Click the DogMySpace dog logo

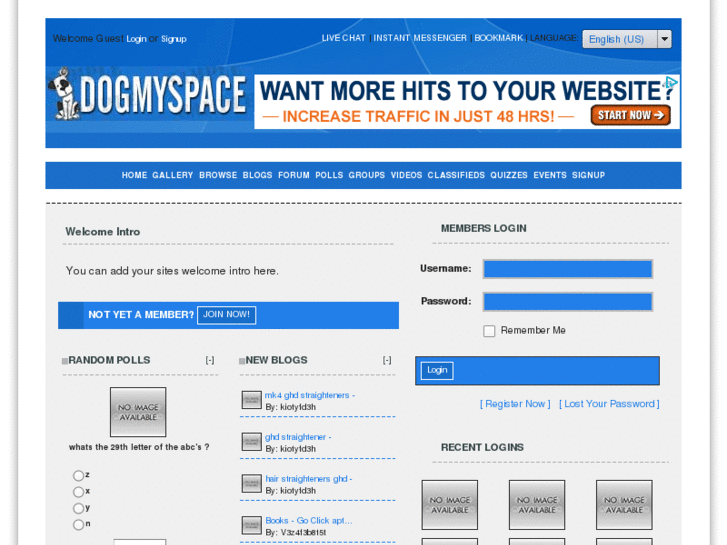(147, 95)
